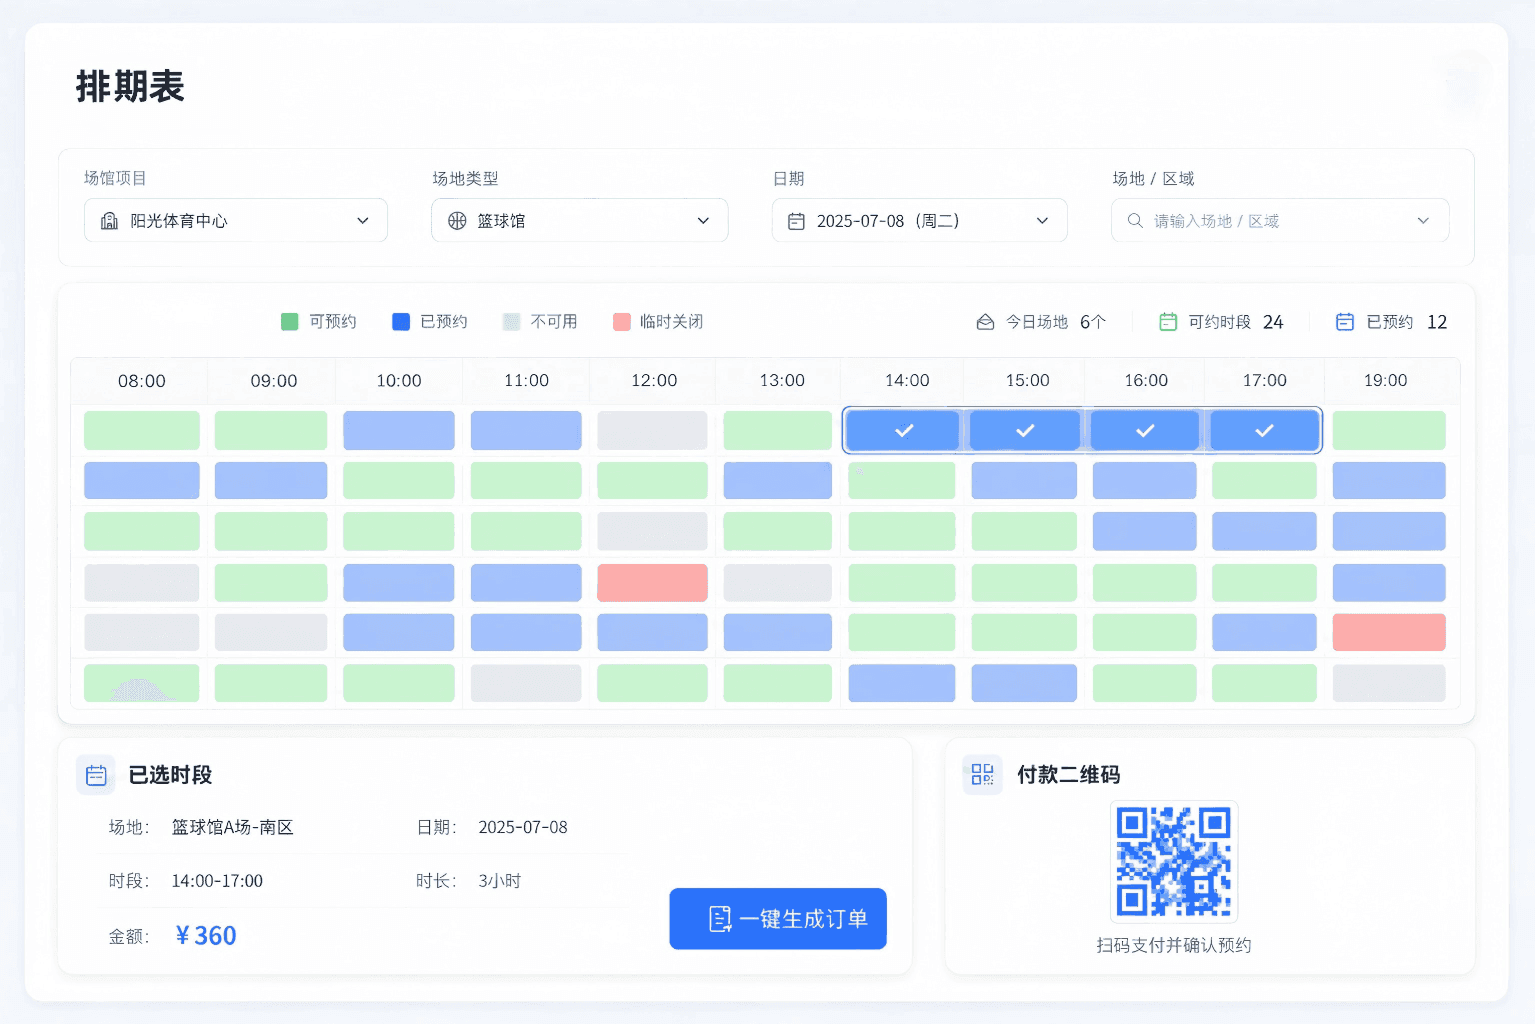The width and height of the screenshot is (1535, 1024).
Task: Click the green 可约时段 calendar icon
Action: [1167, 322]
